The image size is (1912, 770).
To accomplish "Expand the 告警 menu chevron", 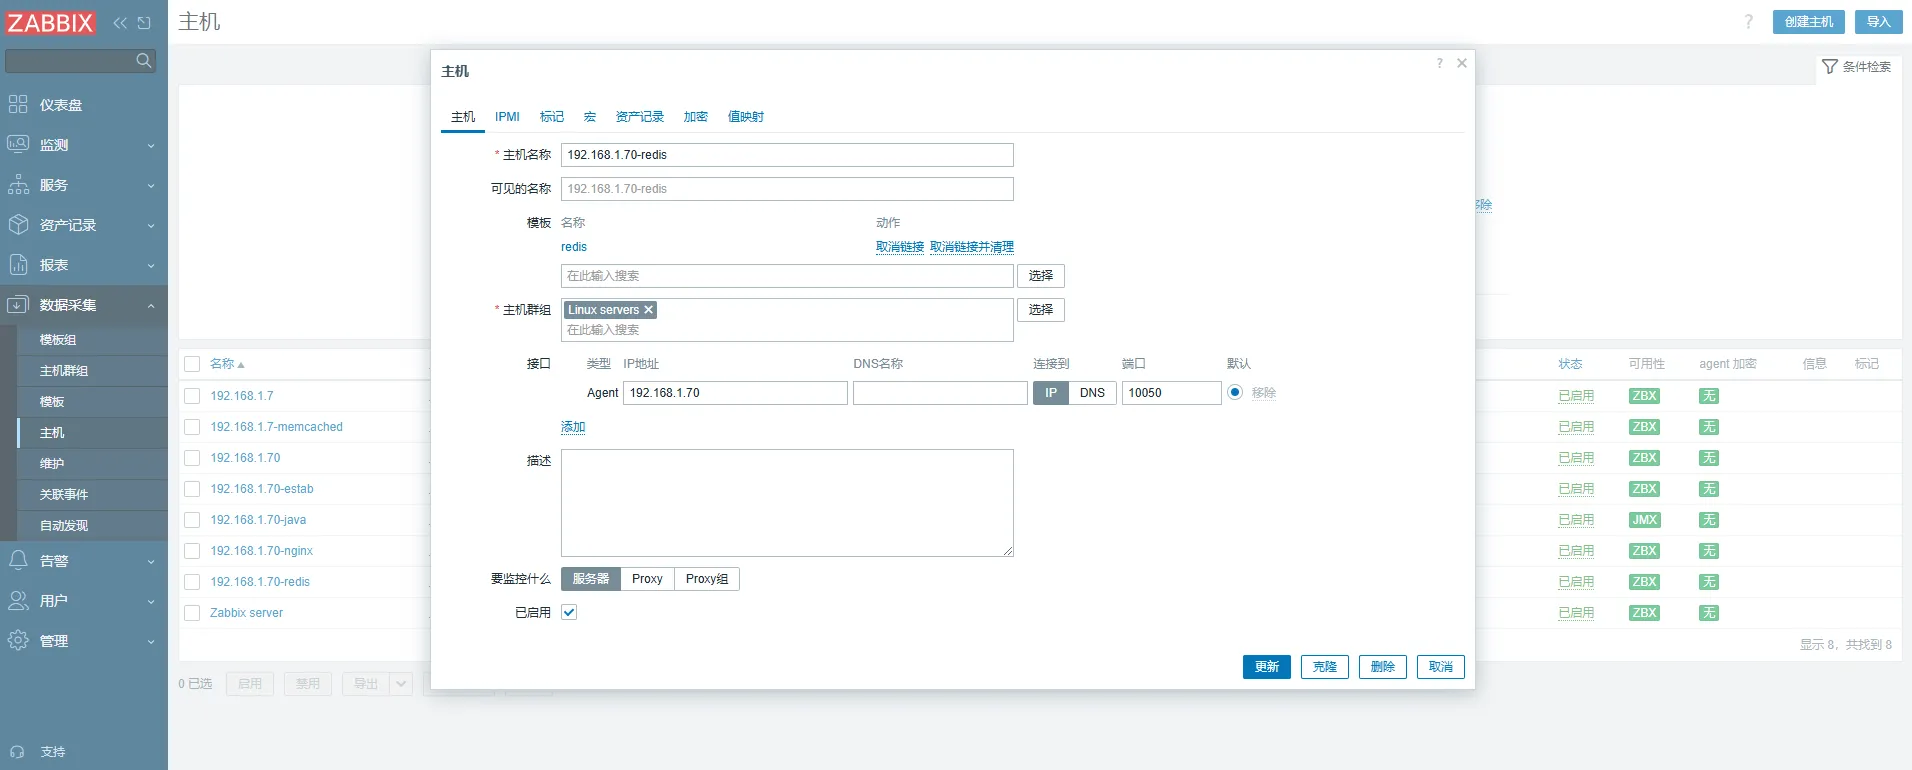I will 151,562.
